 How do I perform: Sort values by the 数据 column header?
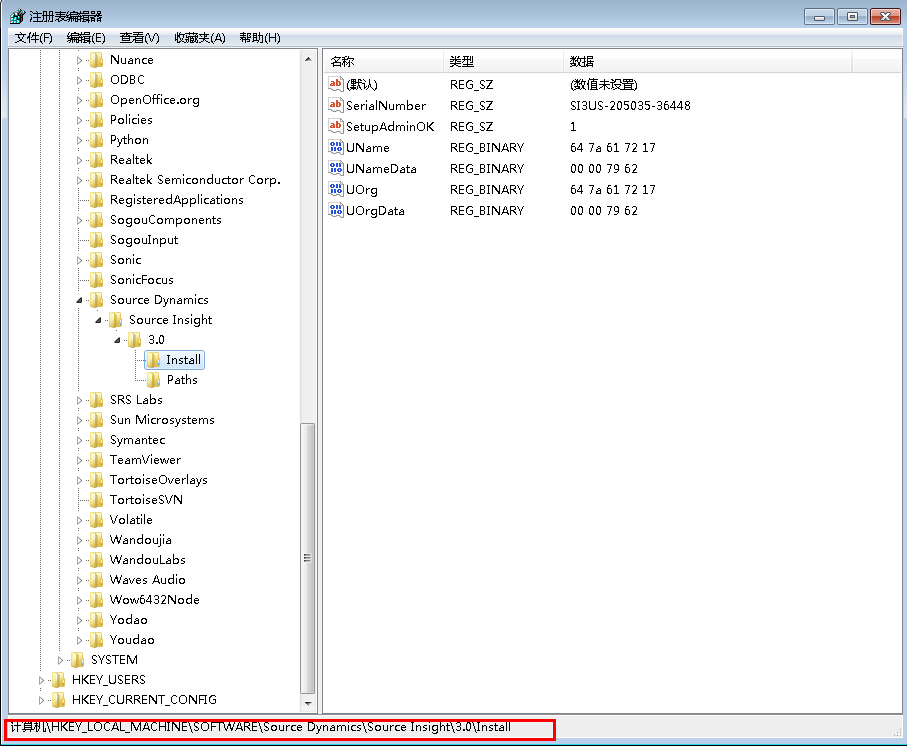pos(707,61)
